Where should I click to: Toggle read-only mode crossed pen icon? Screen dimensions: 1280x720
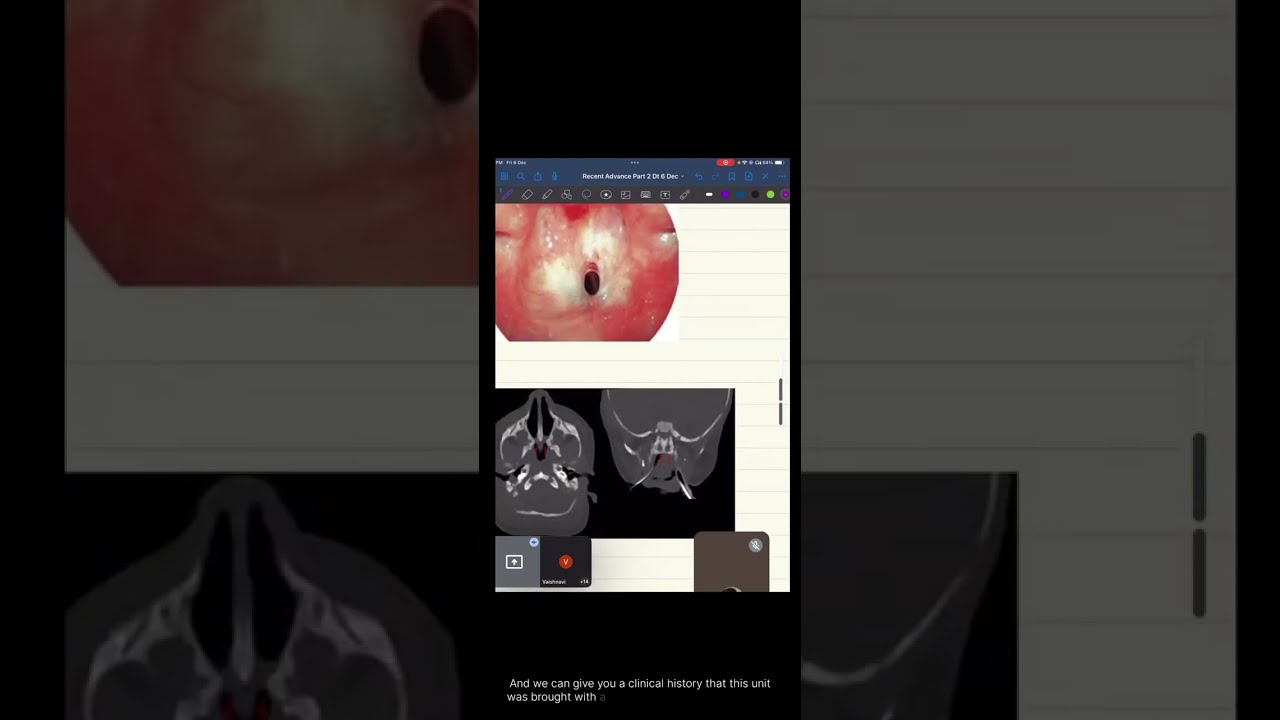coord(765,176)
